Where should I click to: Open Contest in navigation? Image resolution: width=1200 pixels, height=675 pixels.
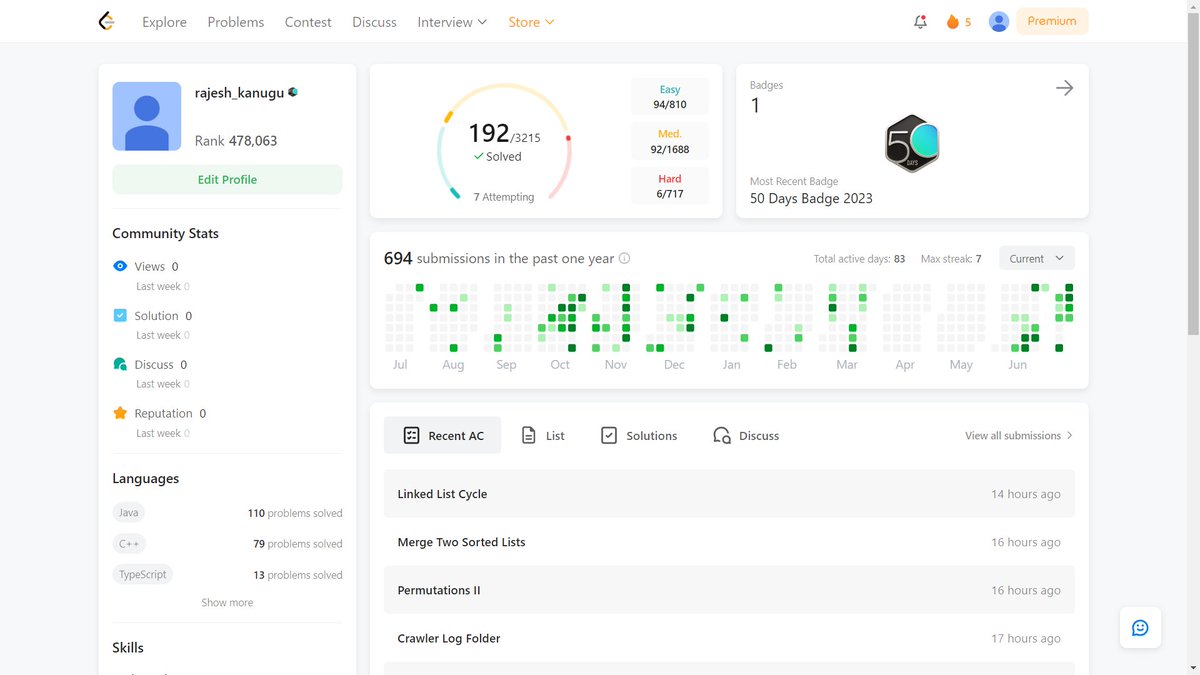[308, 22]
